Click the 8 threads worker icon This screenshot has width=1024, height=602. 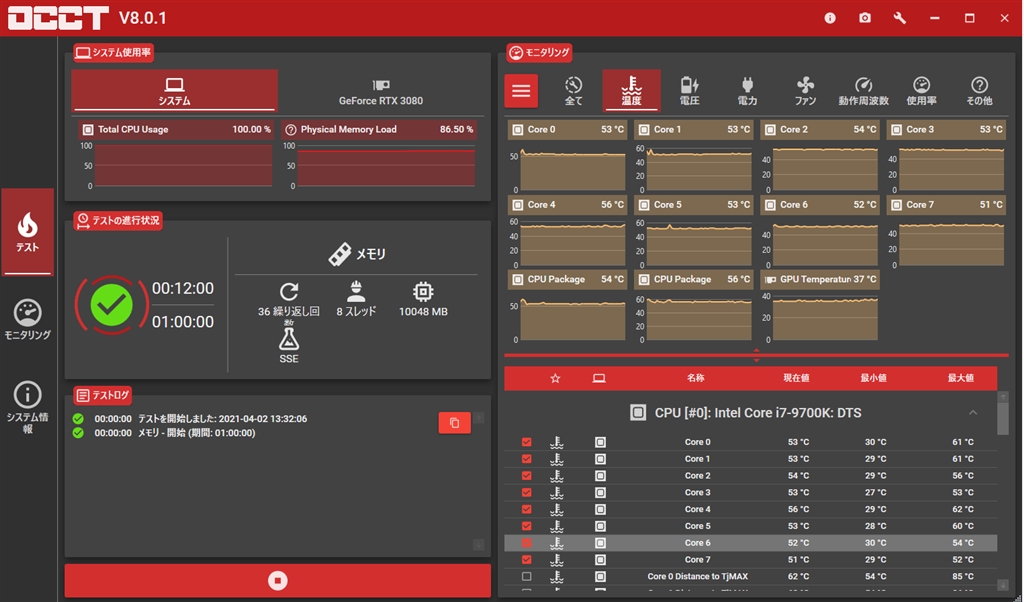point(356,292)
